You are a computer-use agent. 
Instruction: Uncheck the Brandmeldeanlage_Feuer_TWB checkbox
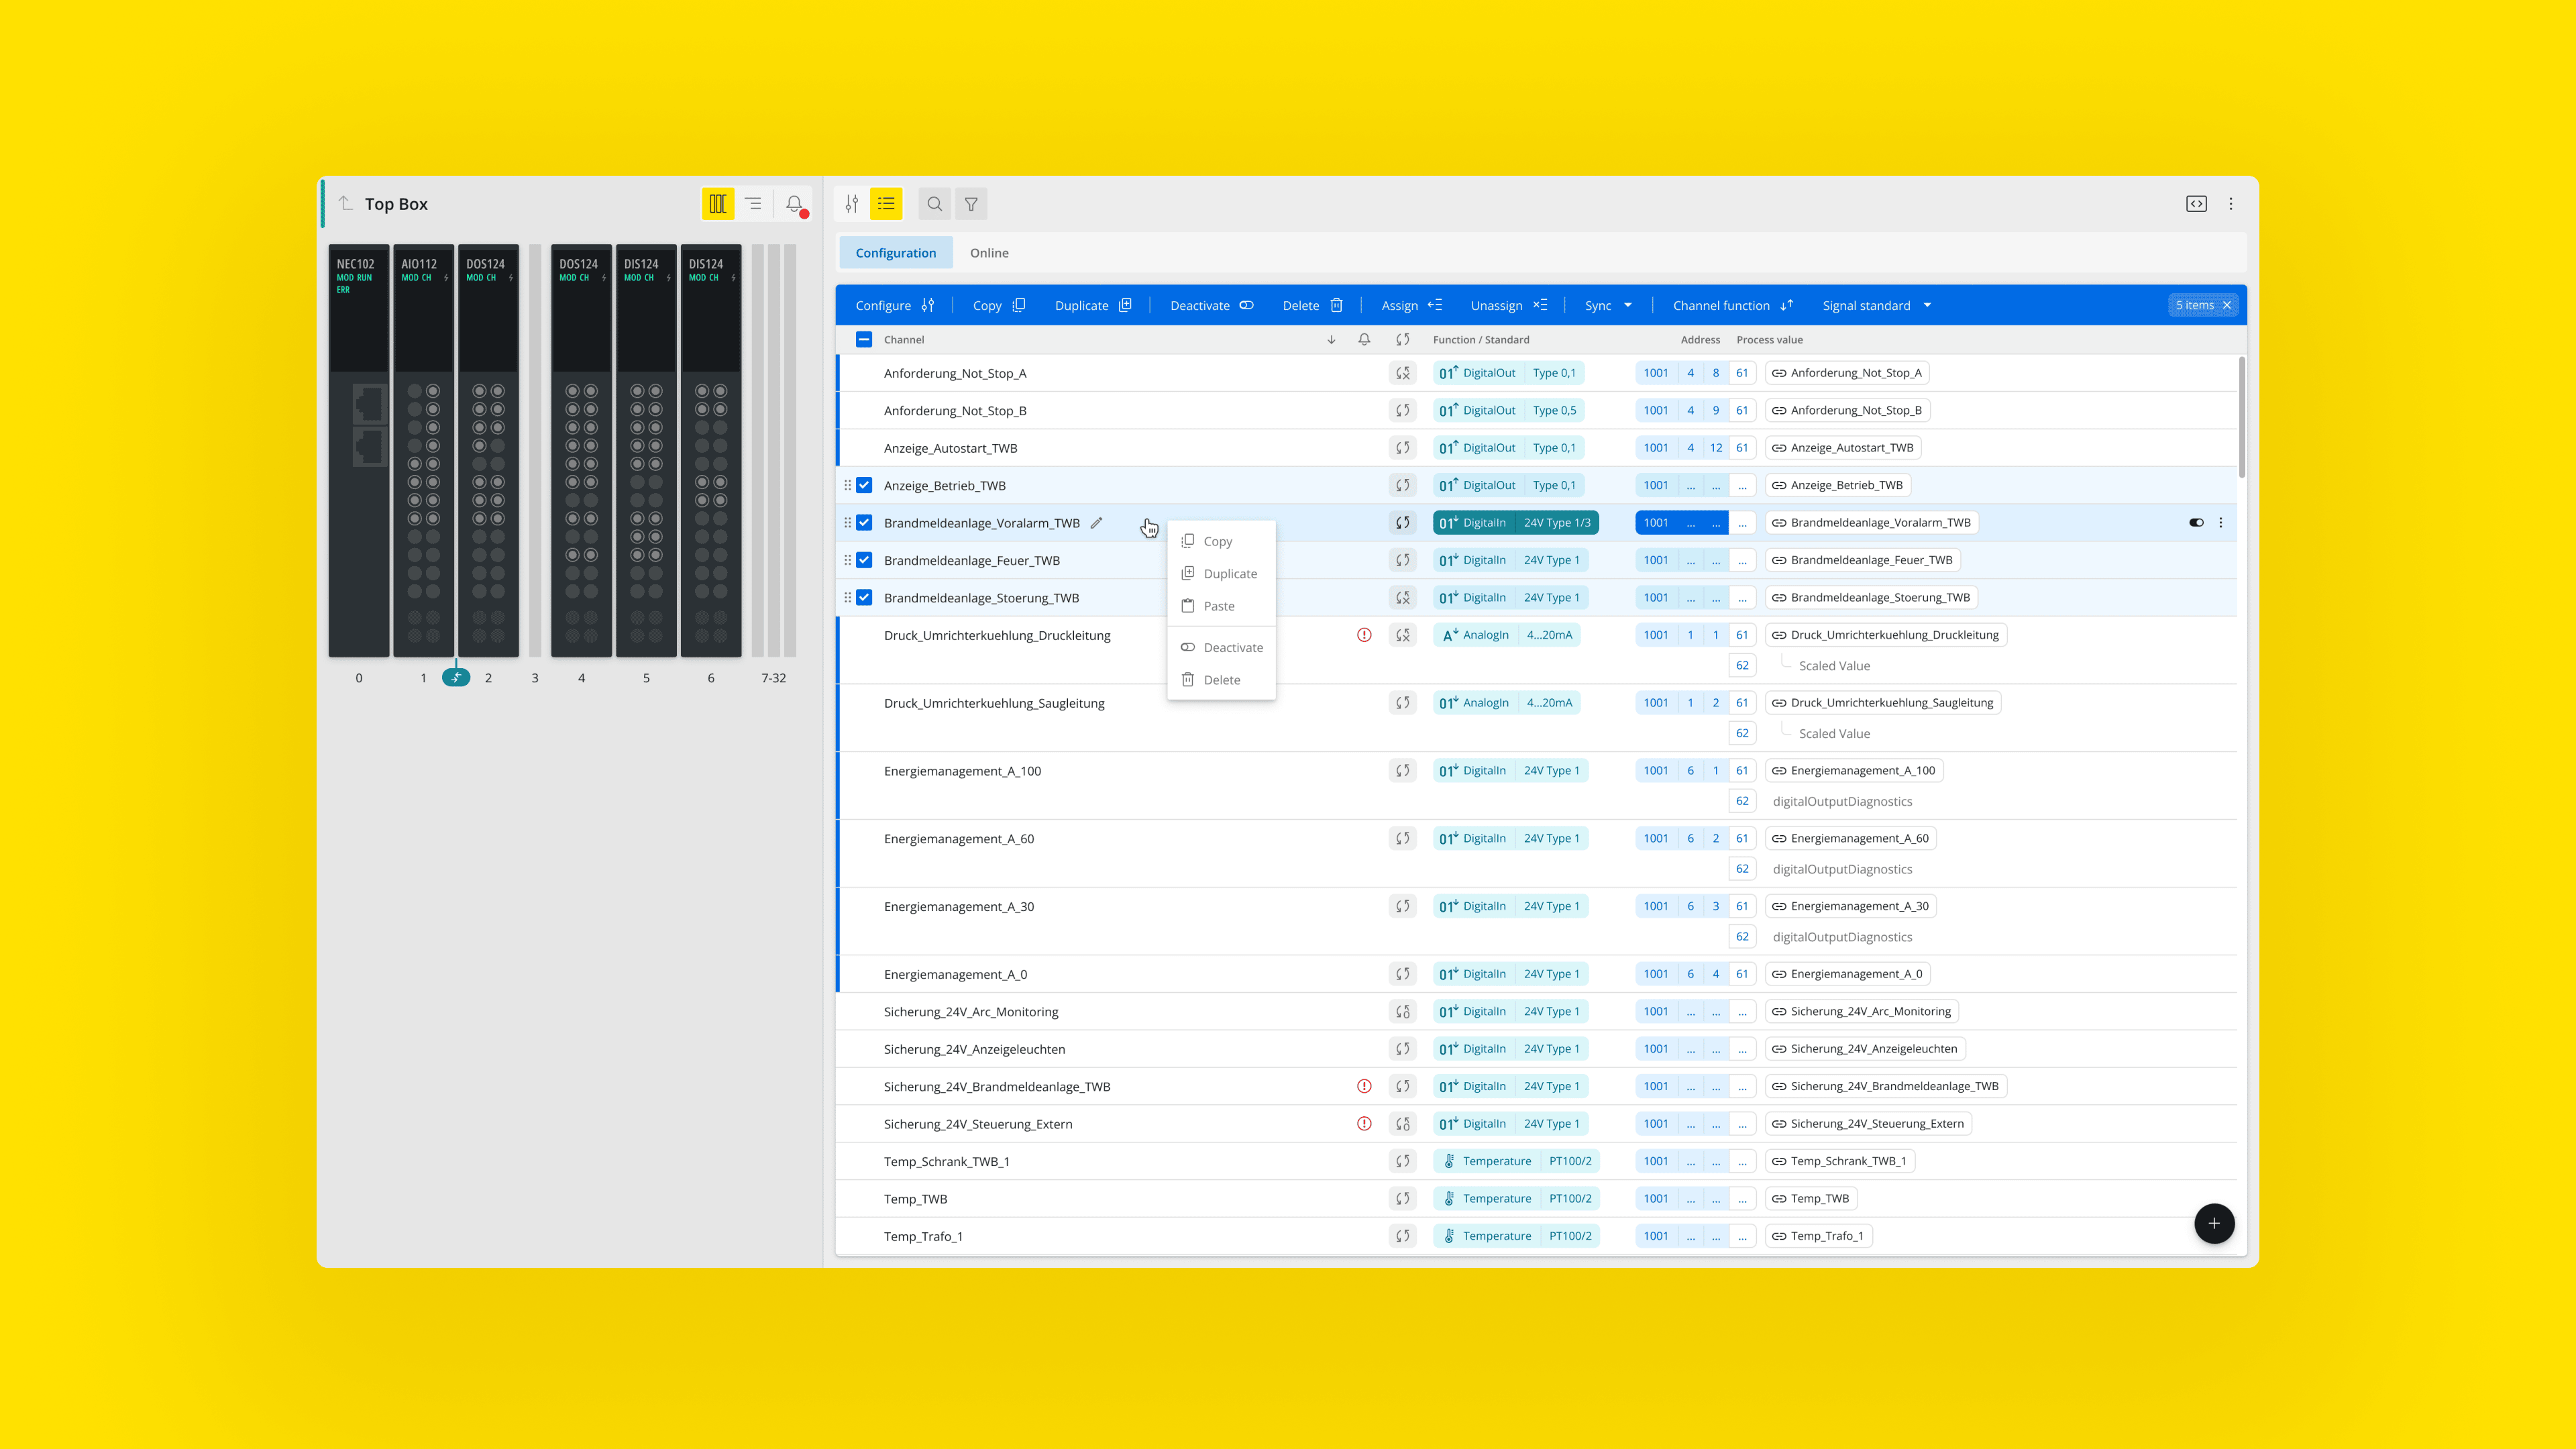click(864, 561)
